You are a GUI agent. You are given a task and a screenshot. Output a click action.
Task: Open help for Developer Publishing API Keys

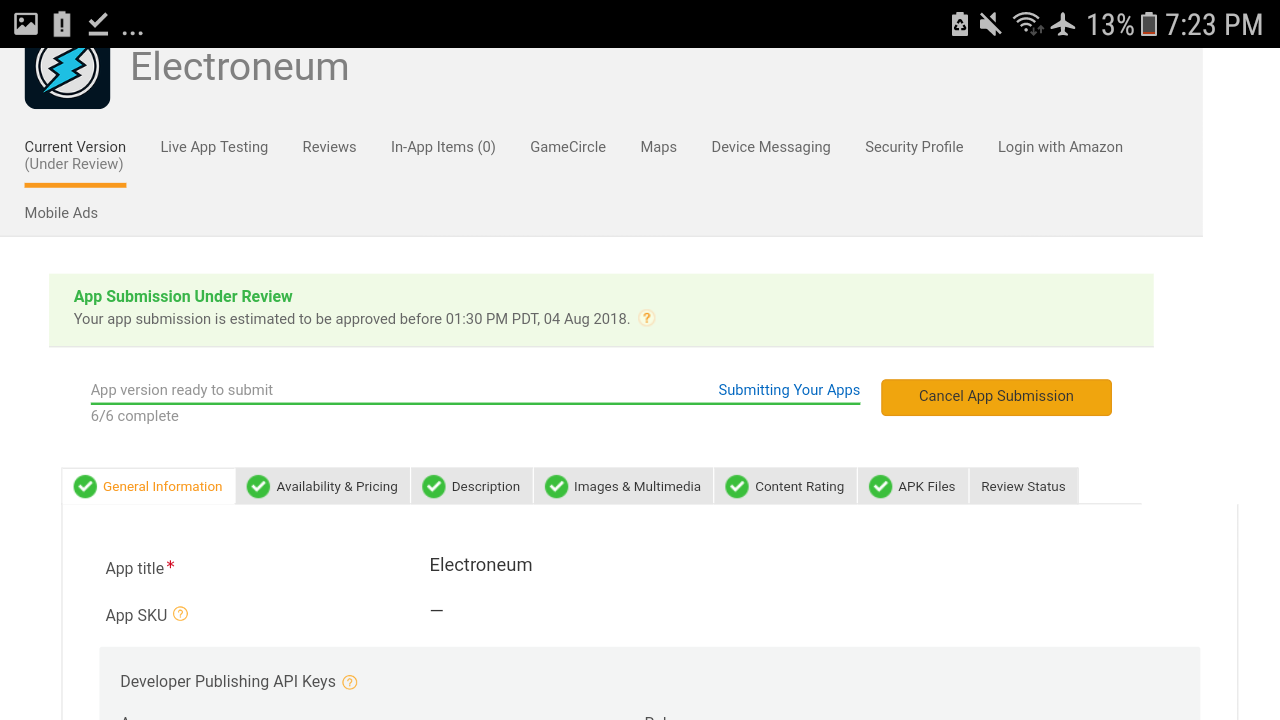click(350, 682)
